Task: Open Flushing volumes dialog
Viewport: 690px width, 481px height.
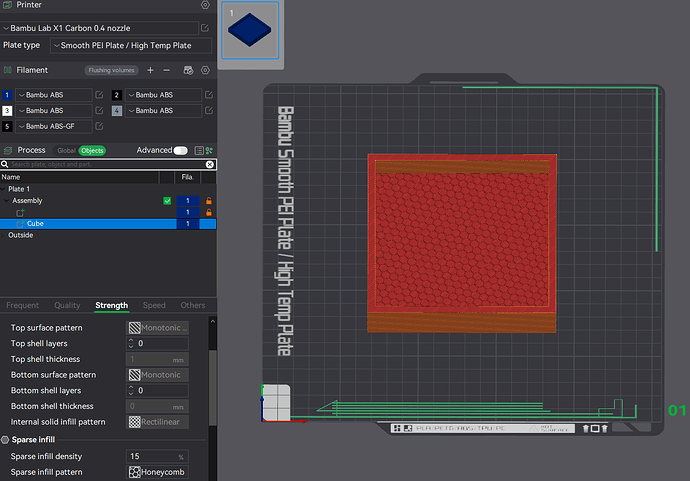Action: (111, 70)
